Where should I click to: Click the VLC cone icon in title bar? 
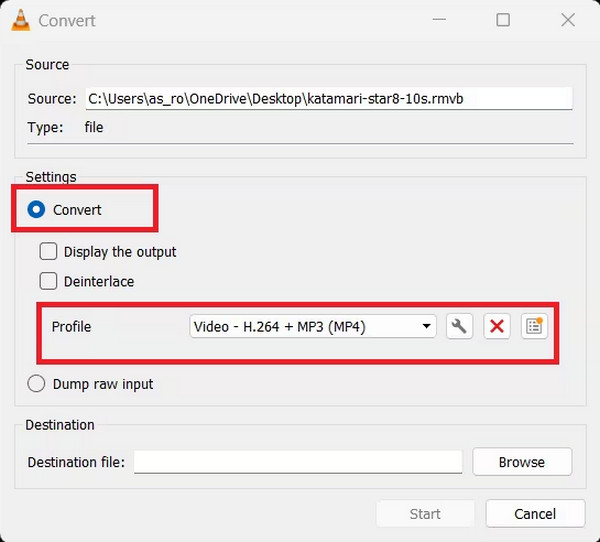point(21,20)
